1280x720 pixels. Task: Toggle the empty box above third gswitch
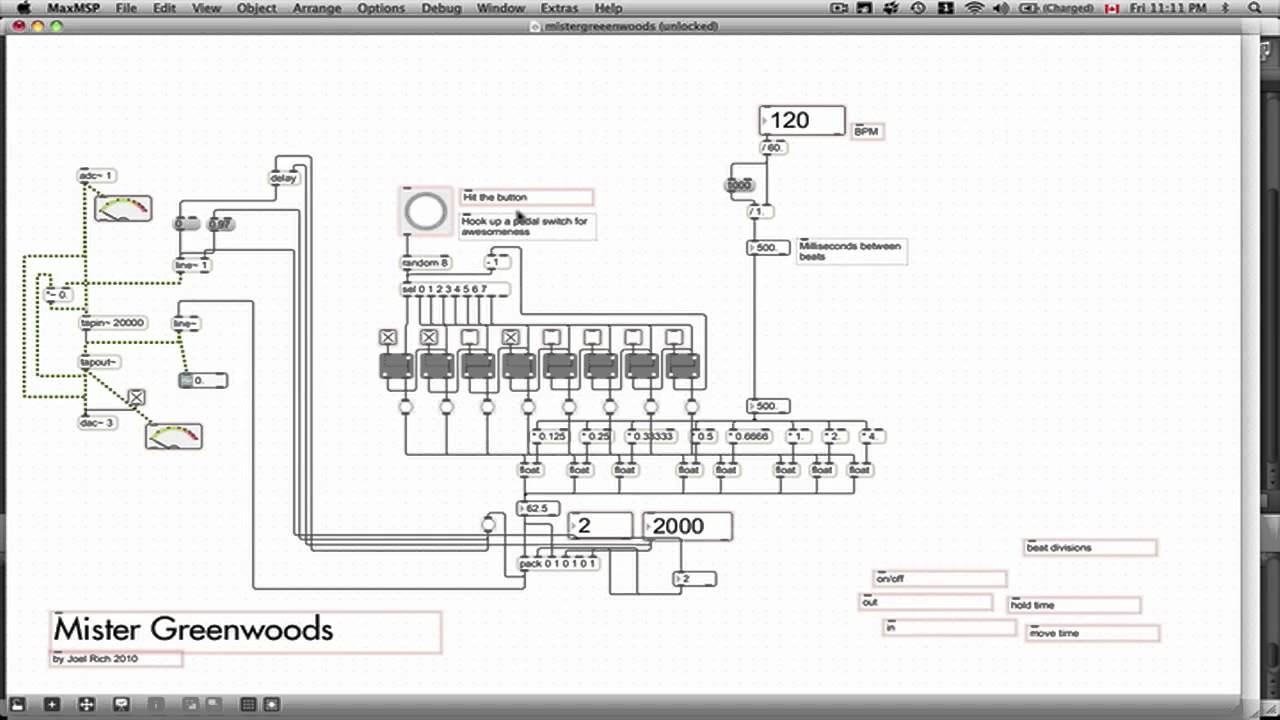point(470,337)
